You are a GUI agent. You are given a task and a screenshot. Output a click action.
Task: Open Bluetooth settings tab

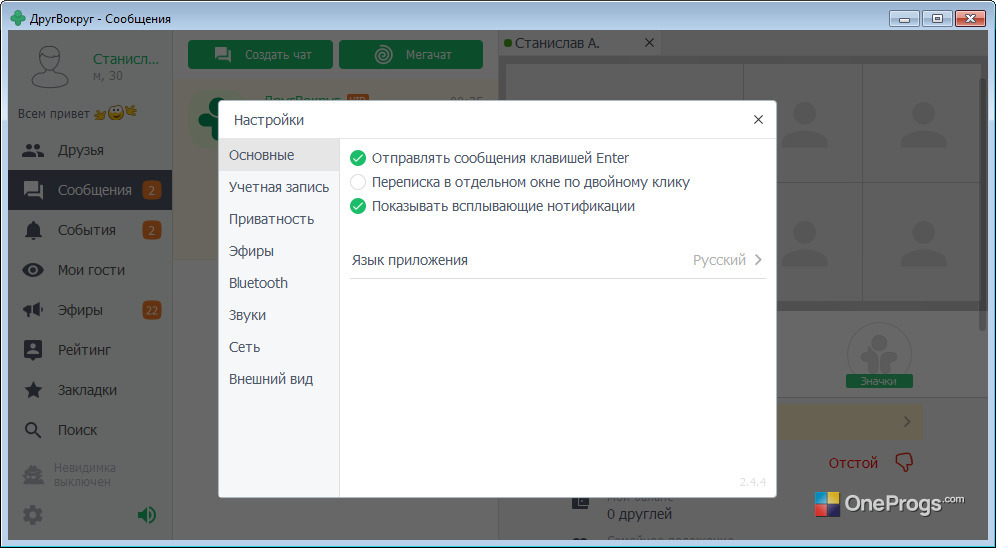click(279, 283)
